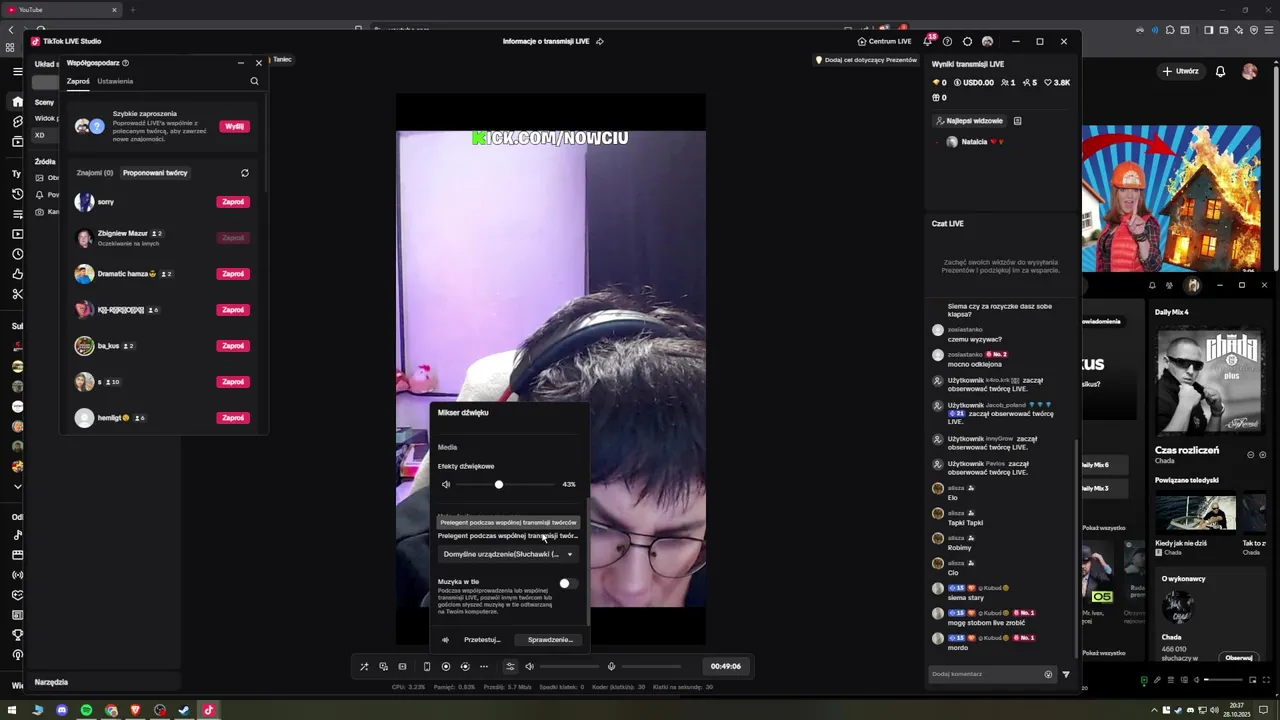The height and width of the screenshot is (720, 1280).
Task: Open TikTok LIVE Studio settings gear
Action: coord(967,41)
